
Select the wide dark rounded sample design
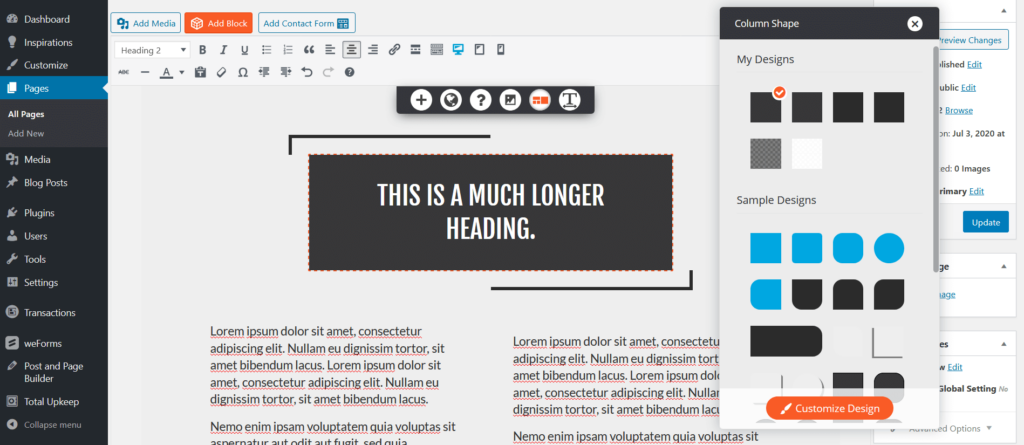[786, 341]
